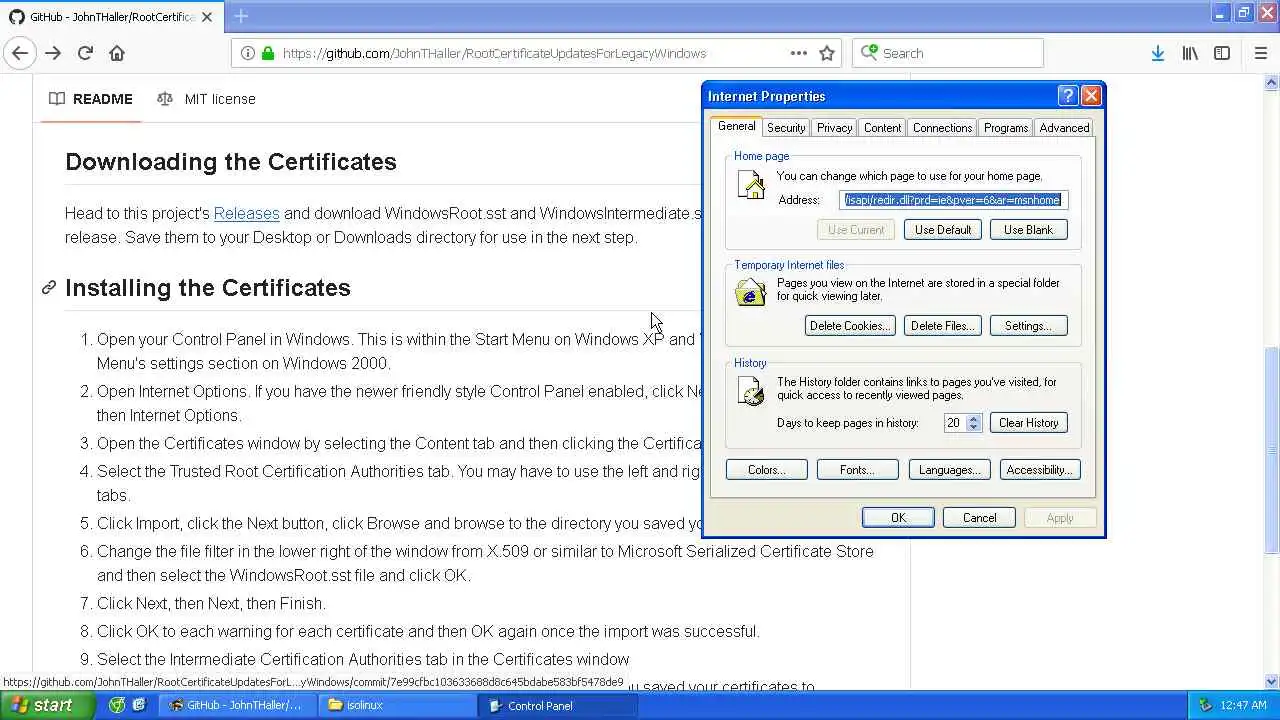This screenshot has width=1280, height=720.
Task: Click the page vertical scrollbar thumb
Action: [1272, 449]
